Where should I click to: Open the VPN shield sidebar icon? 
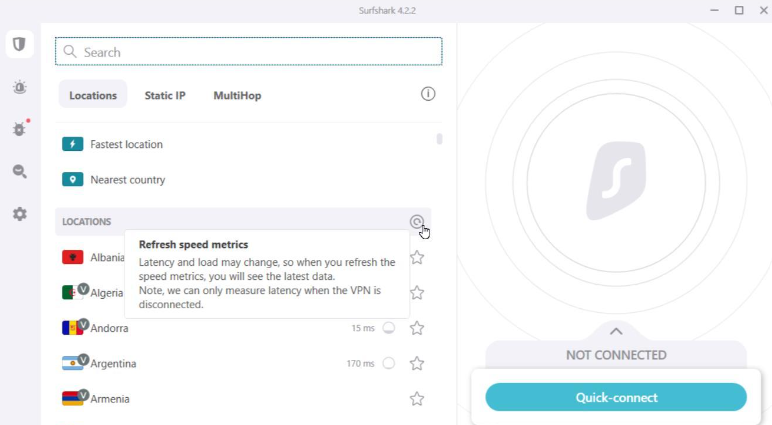click(20, 44)
